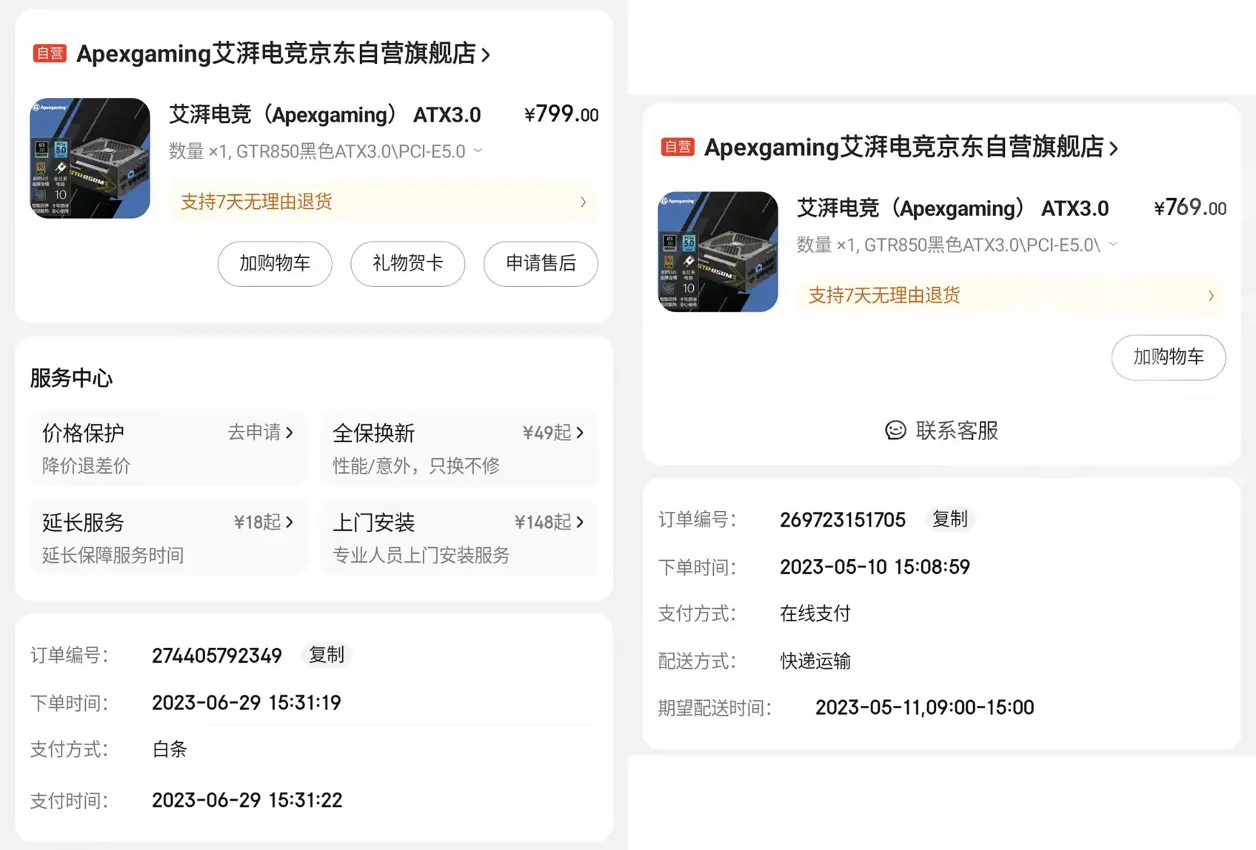This screenshot has height=850, width=1256.
Task: Open 全保换新 service option
Action: click(459, 447)
